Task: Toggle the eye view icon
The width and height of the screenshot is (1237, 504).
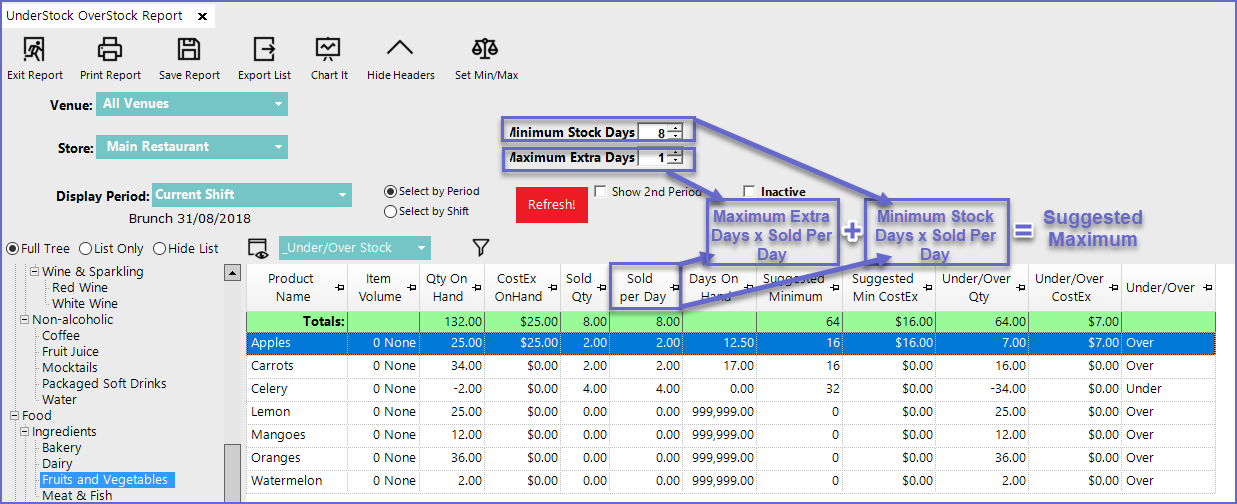Action: (259, 248)
